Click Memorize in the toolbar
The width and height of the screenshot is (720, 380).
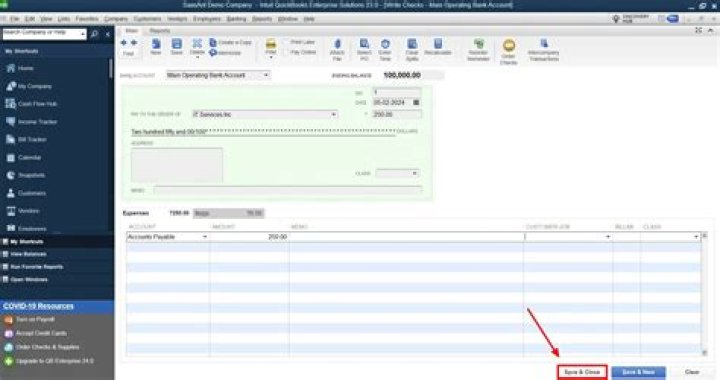click(225, 53)
